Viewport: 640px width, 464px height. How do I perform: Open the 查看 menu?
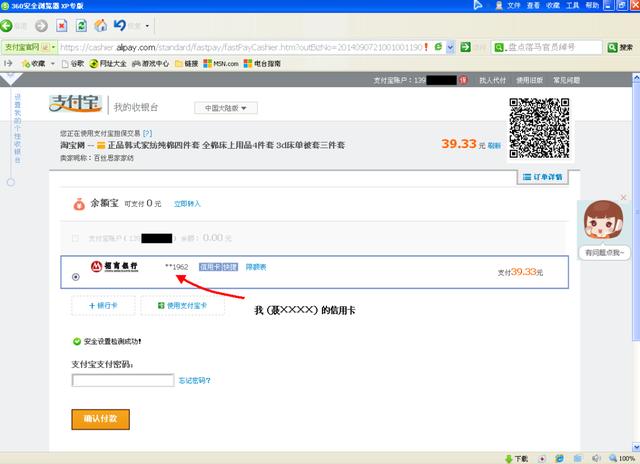pos(533,5)
